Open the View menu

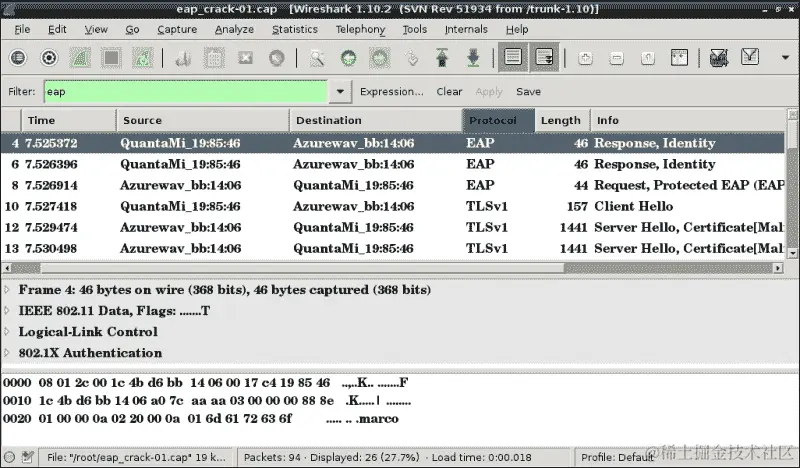pos(96,30)
